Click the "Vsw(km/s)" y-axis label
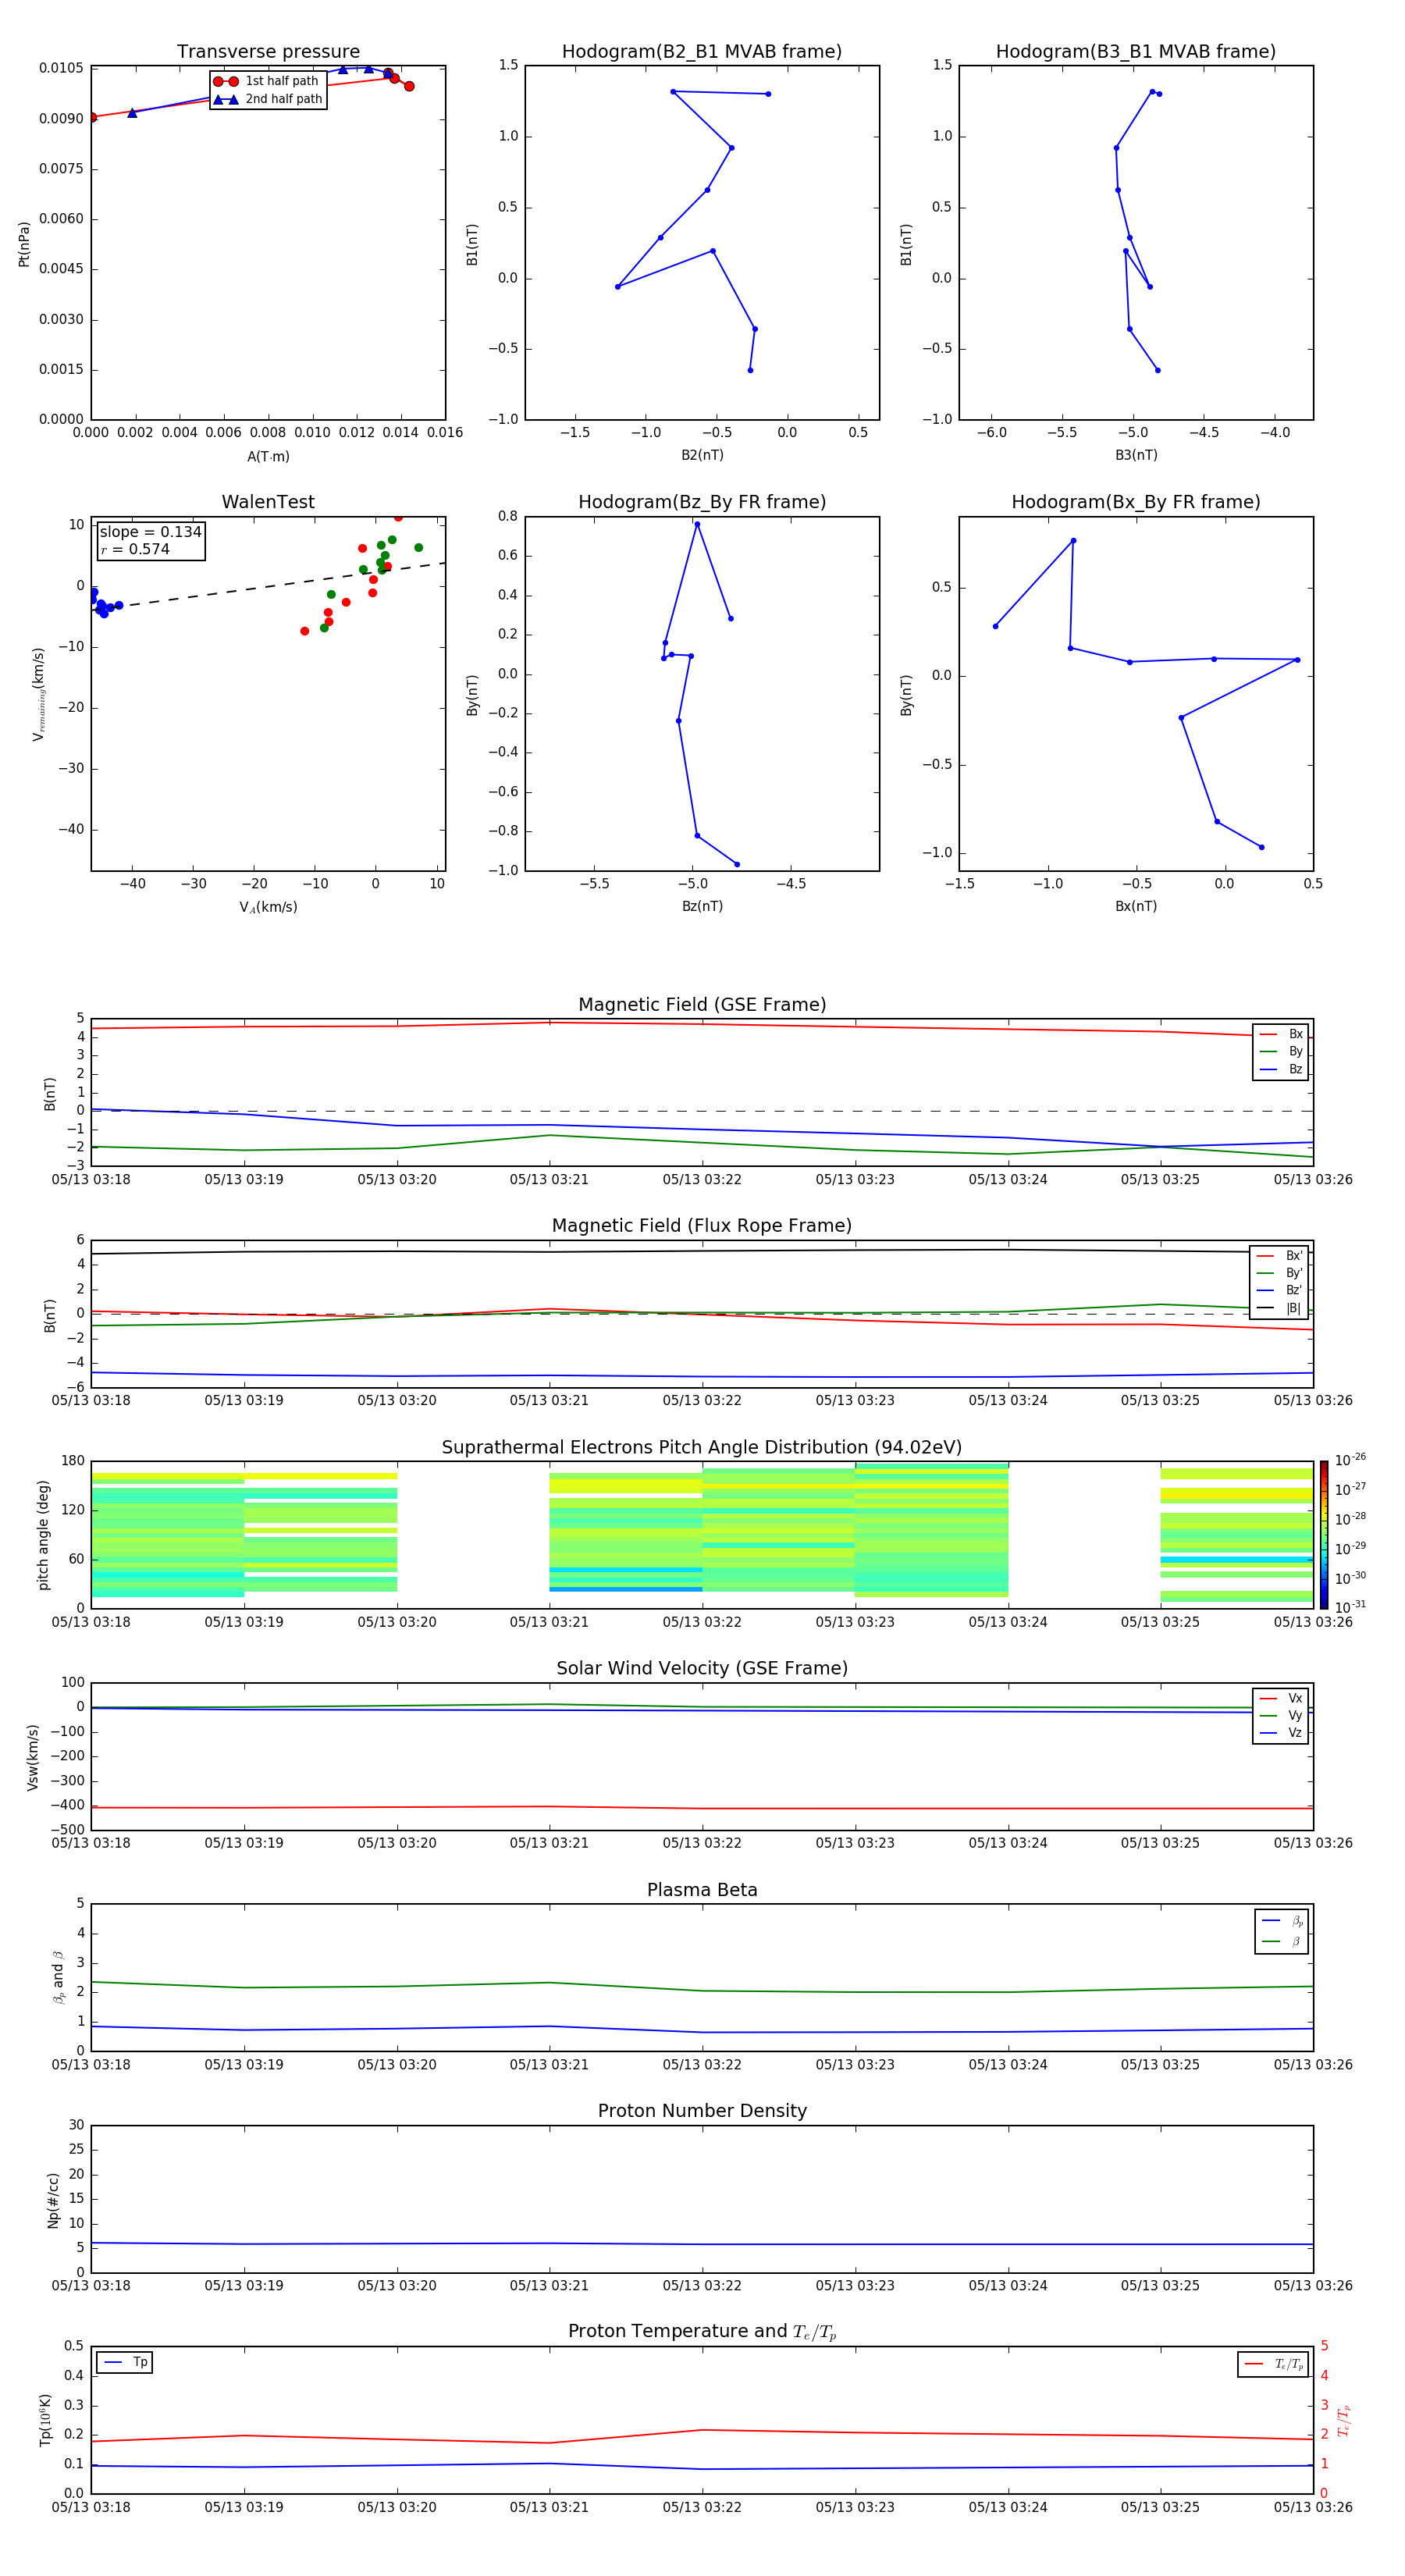 point(33,1757)
